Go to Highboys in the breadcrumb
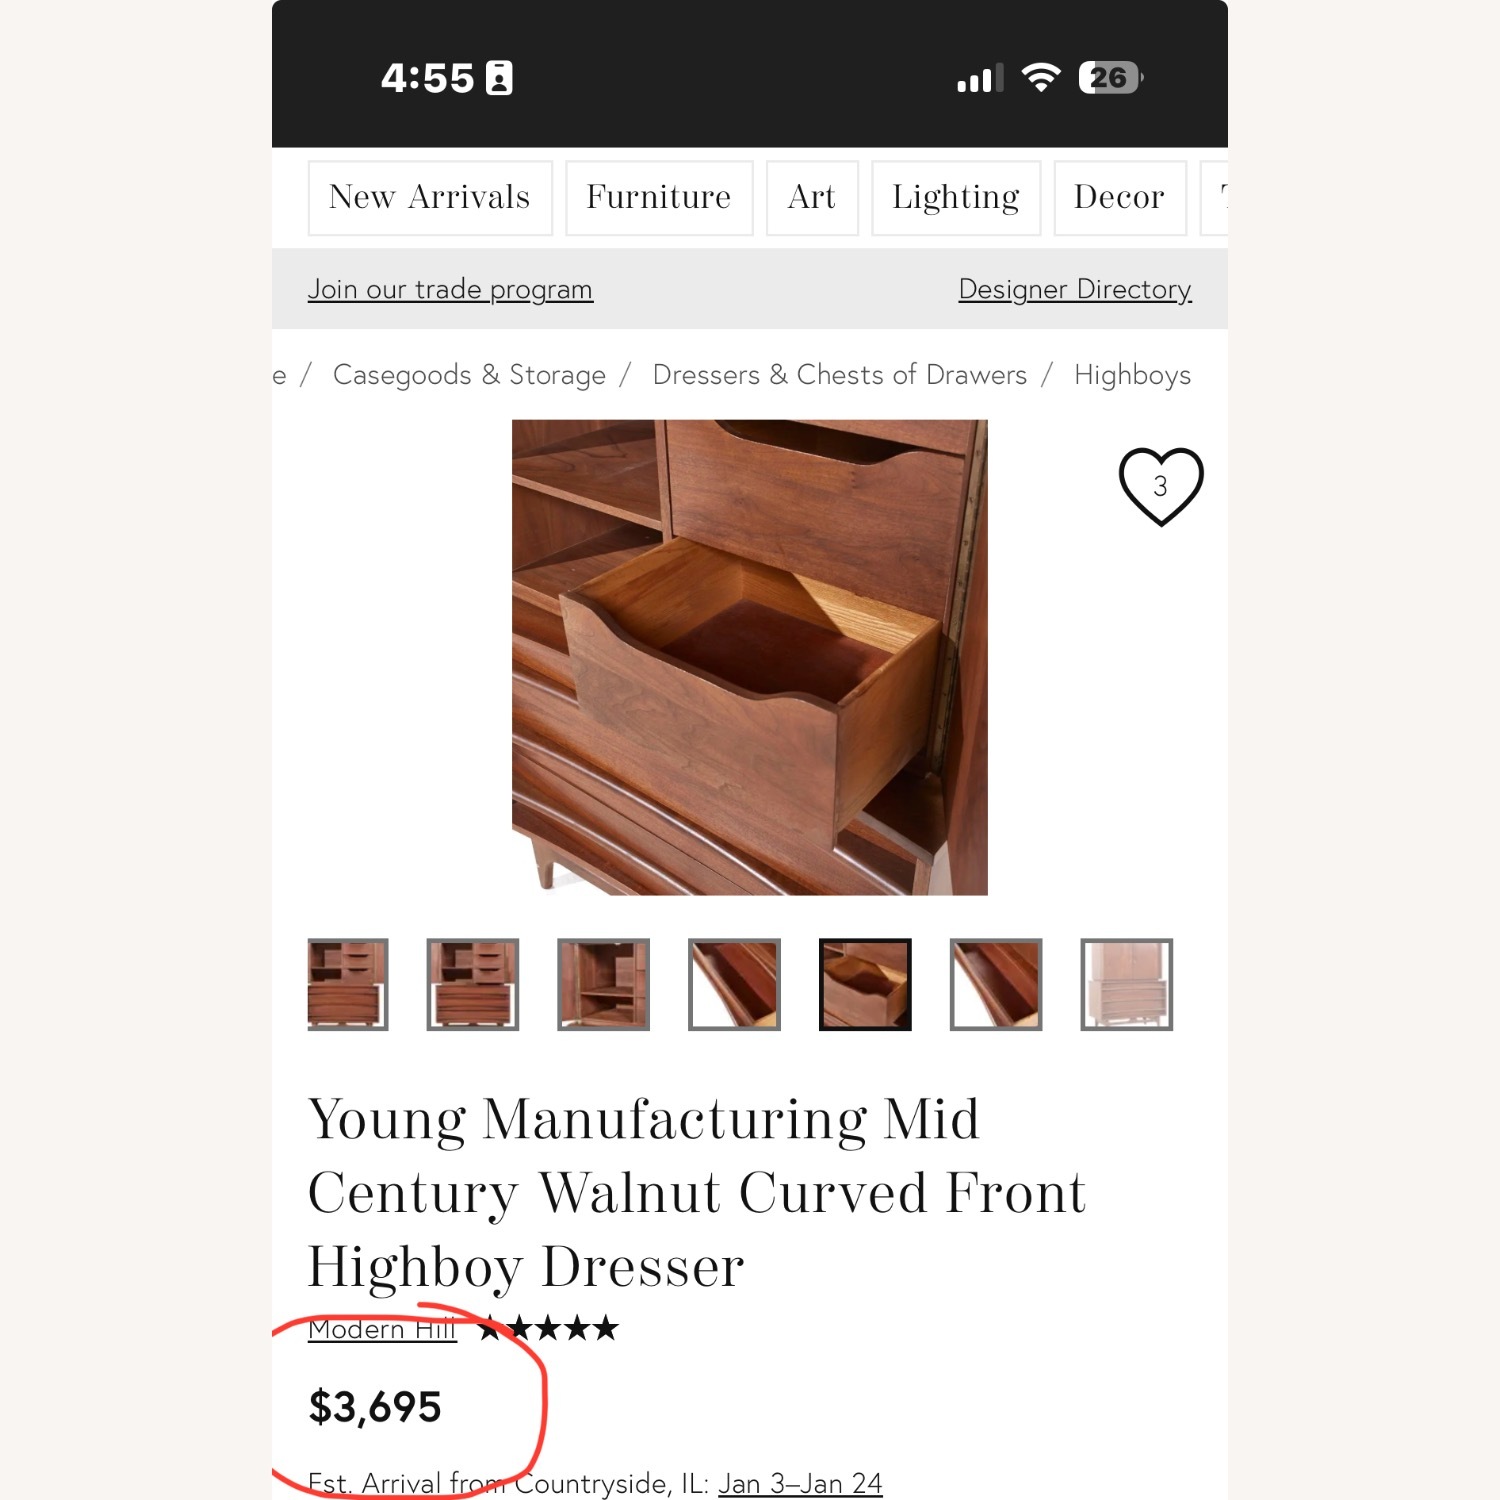 pos(1132,375)
